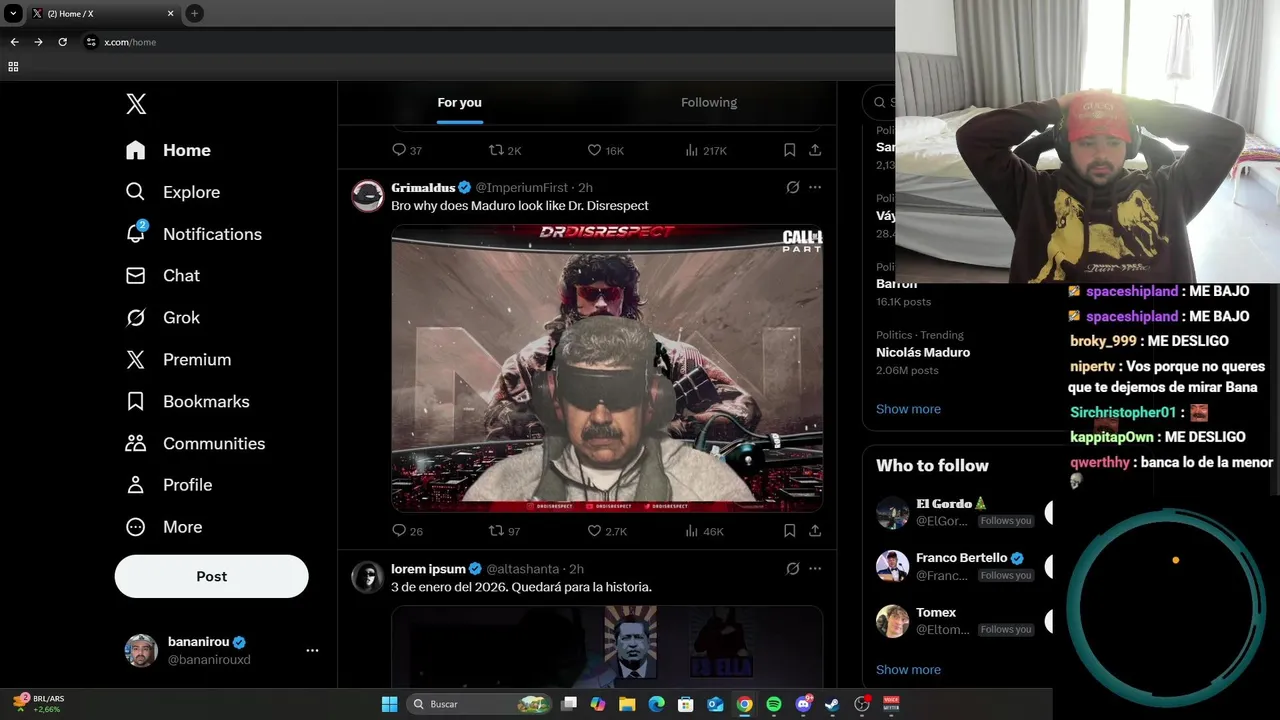Bookmark the Grimaldus post
1280x720 pixels.
(x=789, y=531)
